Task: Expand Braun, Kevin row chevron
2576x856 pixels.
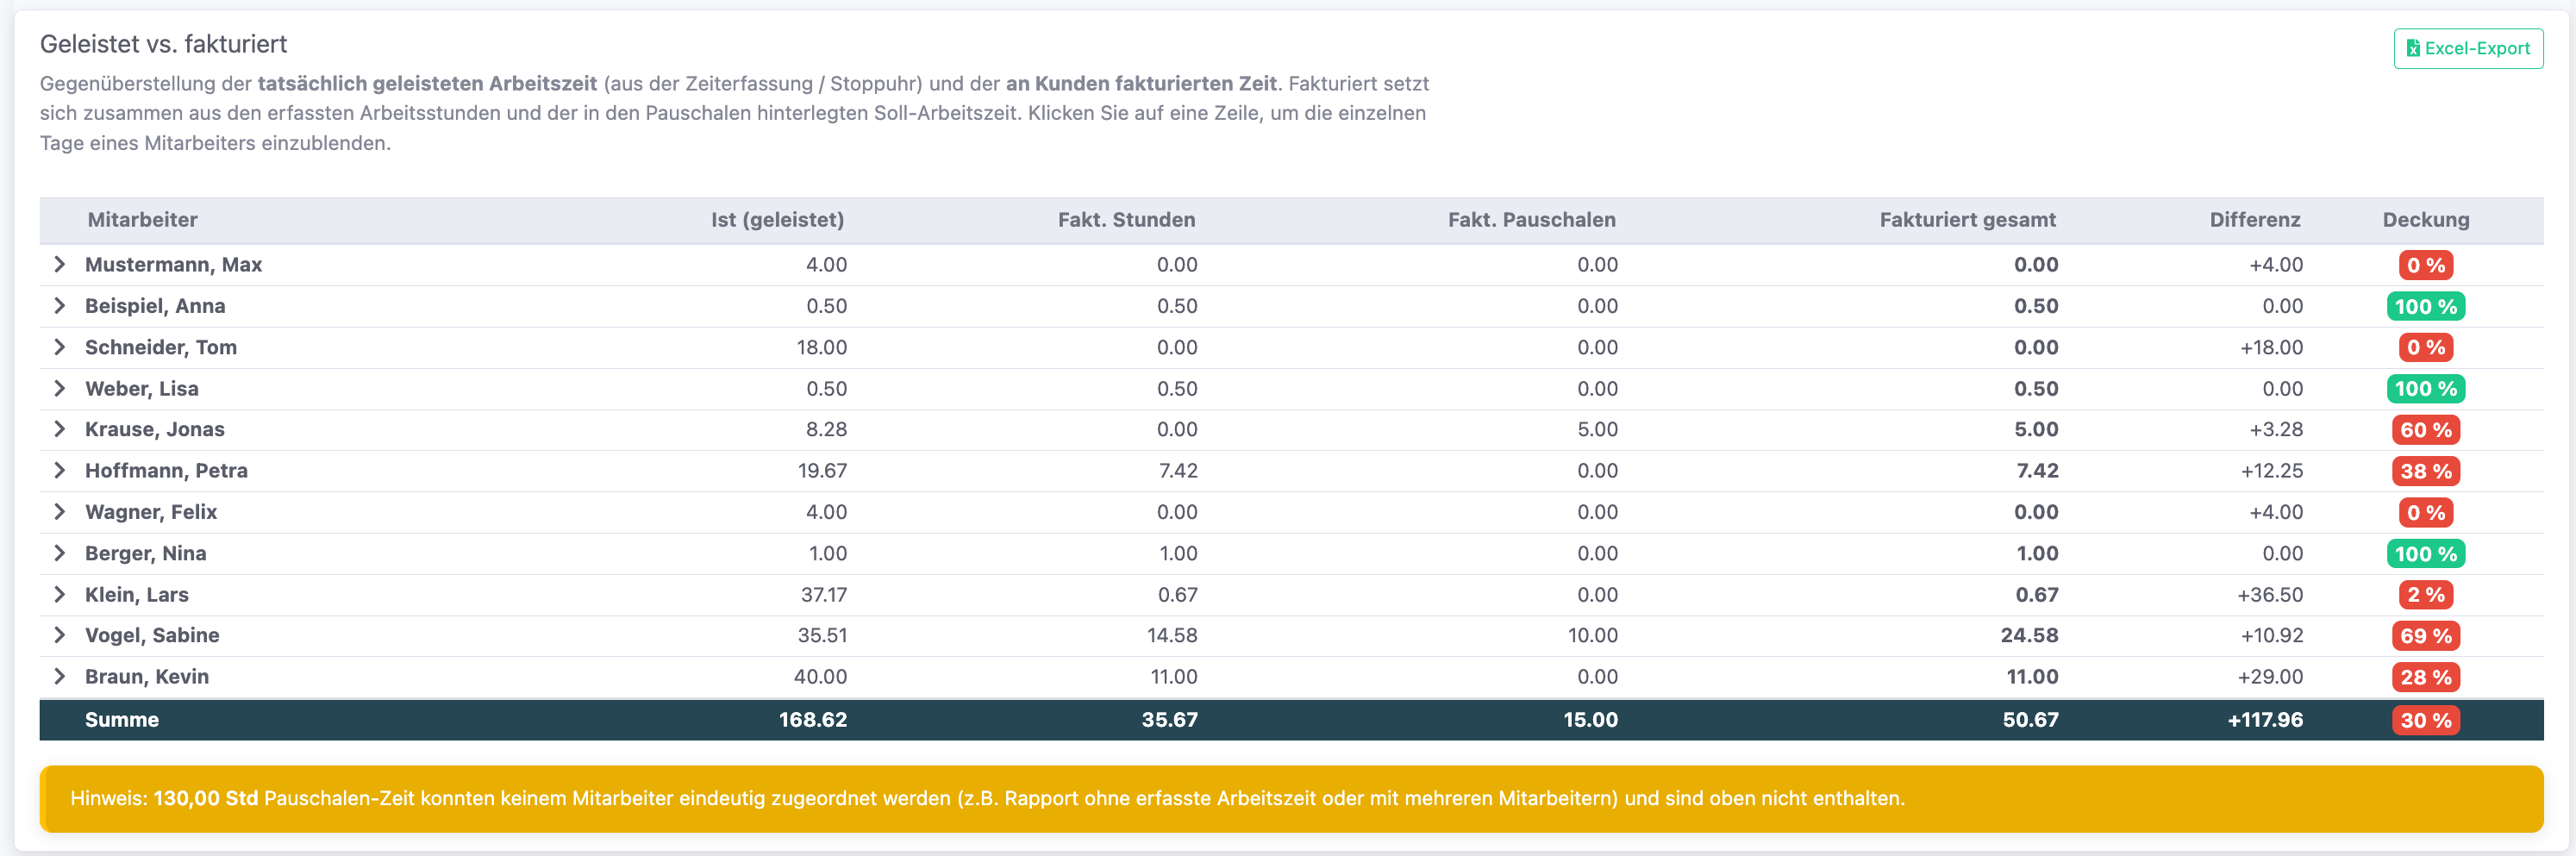Action: coord(60,676)
